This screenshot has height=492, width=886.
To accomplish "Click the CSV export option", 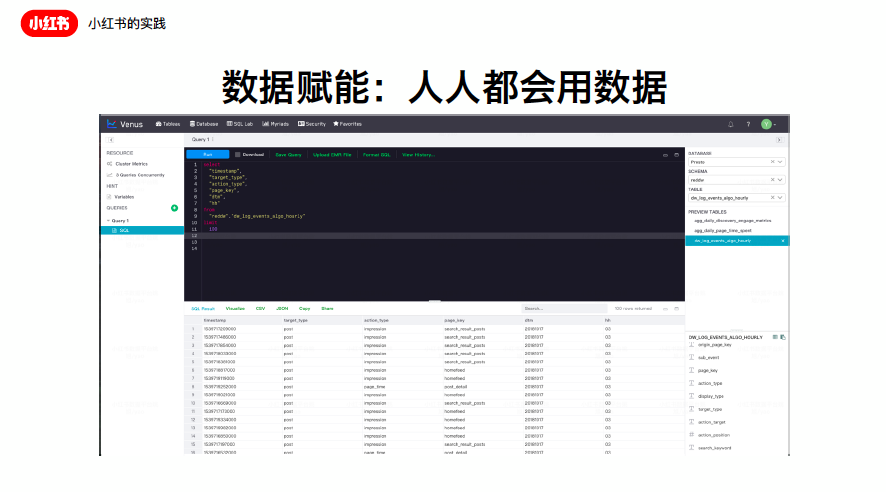I will pyautogui.click(x=260, y=308).
